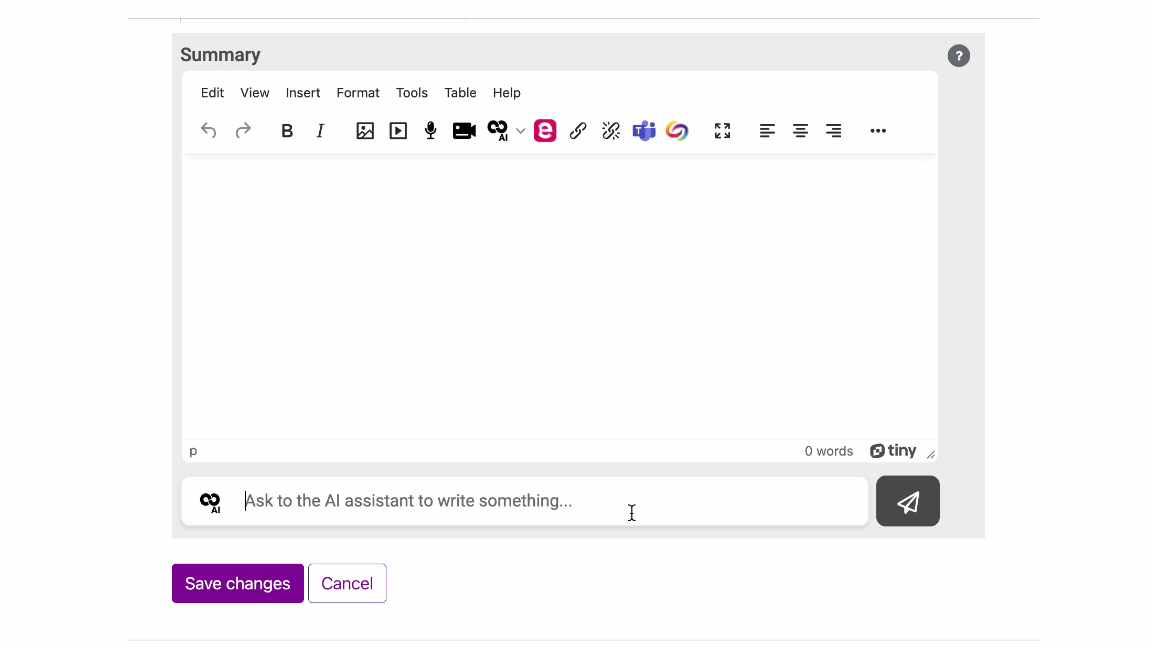This screenshot has height=648, width=1152.
Task: Record audio with the microphone icon
Action: (431, 131)
